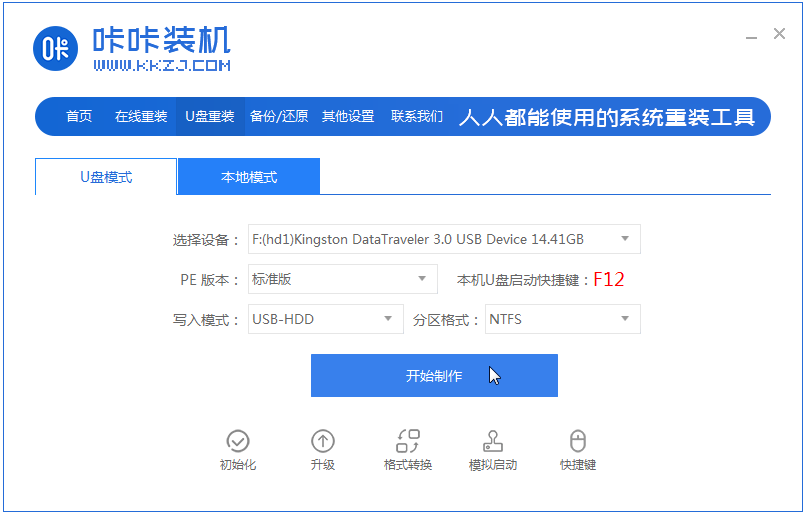Open the 格式转换 format conversion icon
The image size is (805, 512).
pyautogui.click(x=408, y=441)
